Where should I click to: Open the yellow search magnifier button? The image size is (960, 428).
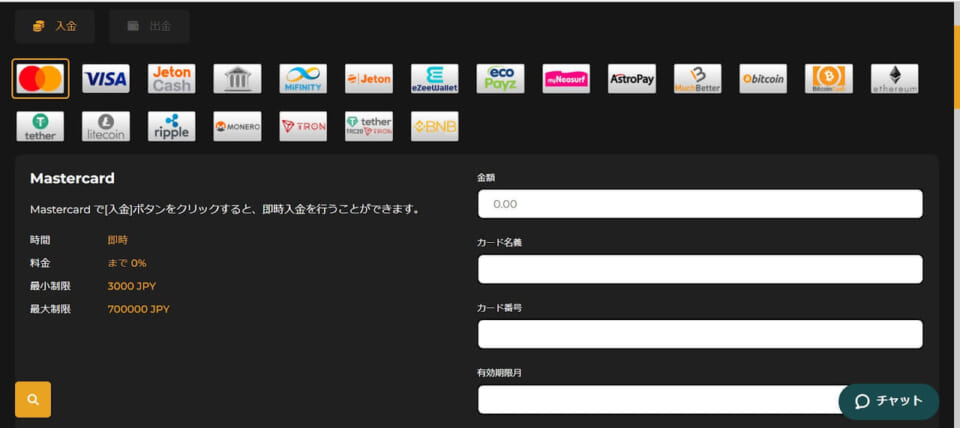33,399
